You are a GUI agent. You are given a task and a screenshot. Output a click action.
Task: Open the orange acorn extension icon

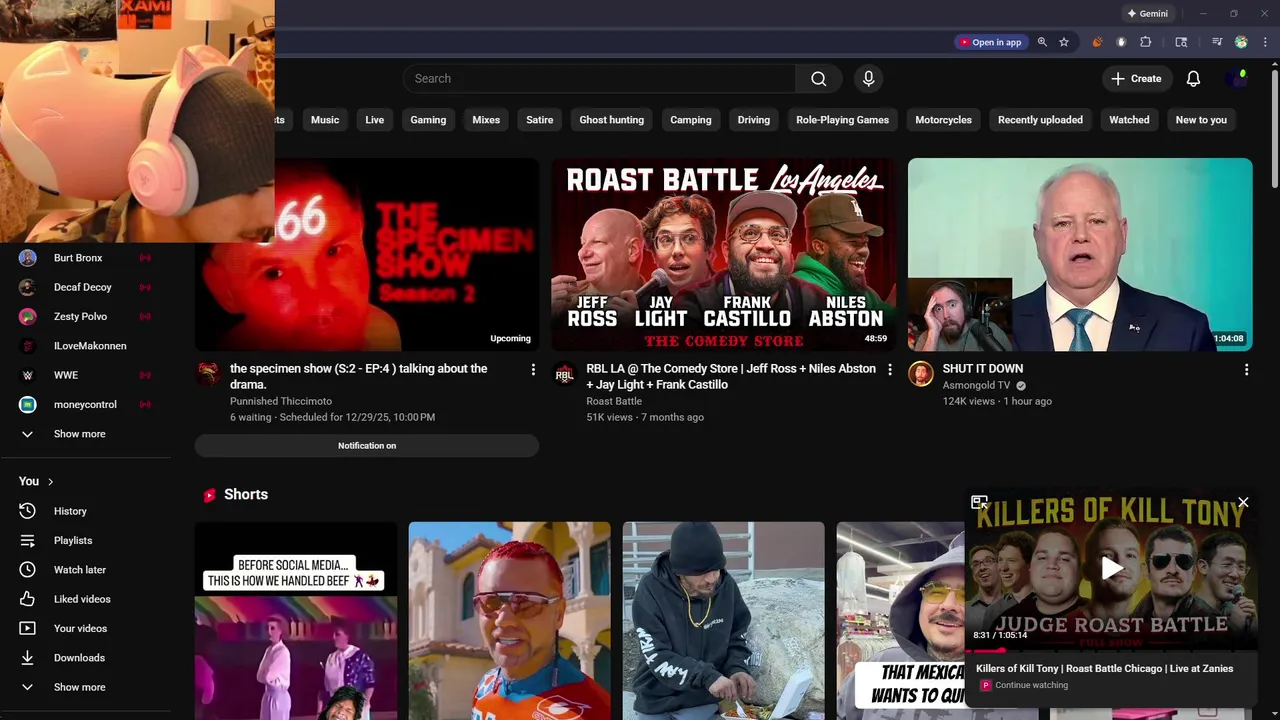[1097, 42]
